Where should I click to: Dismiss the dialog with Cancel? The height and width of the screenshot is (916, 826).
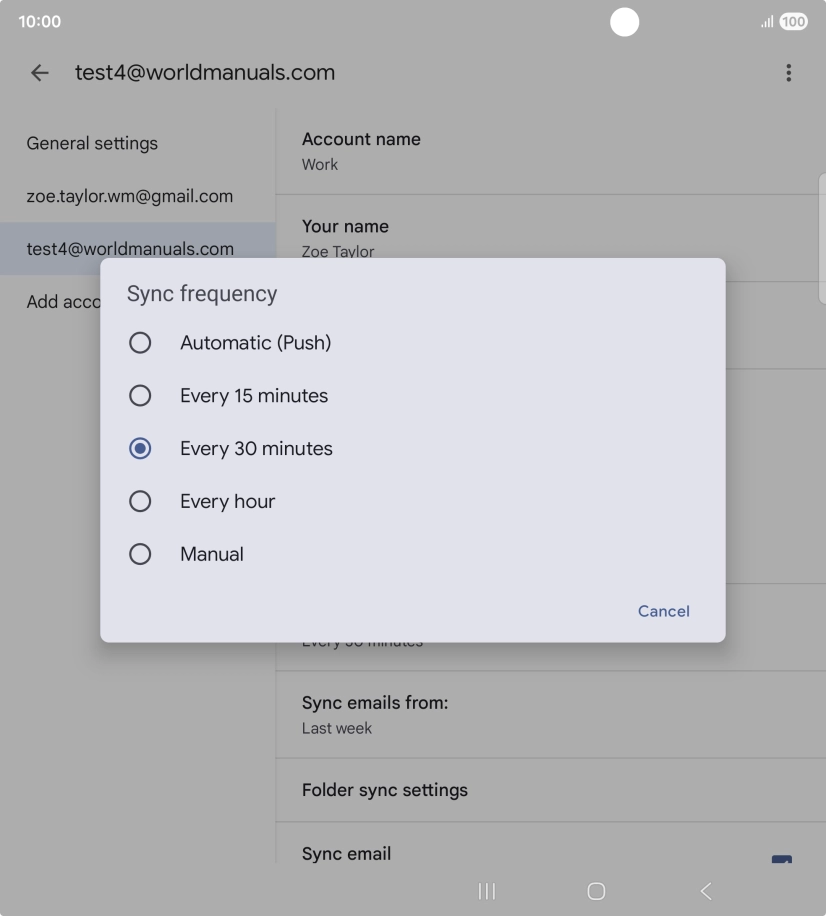663,611
